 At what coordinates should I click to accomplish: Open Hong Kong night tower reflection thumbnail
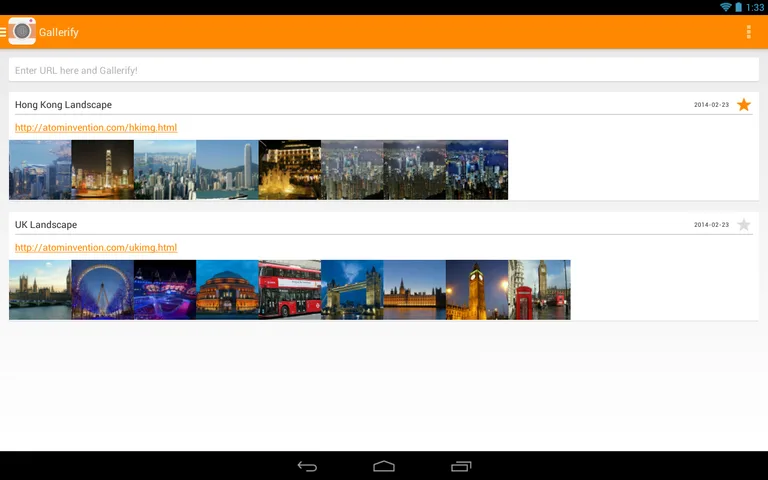click(x=102, y=169)
